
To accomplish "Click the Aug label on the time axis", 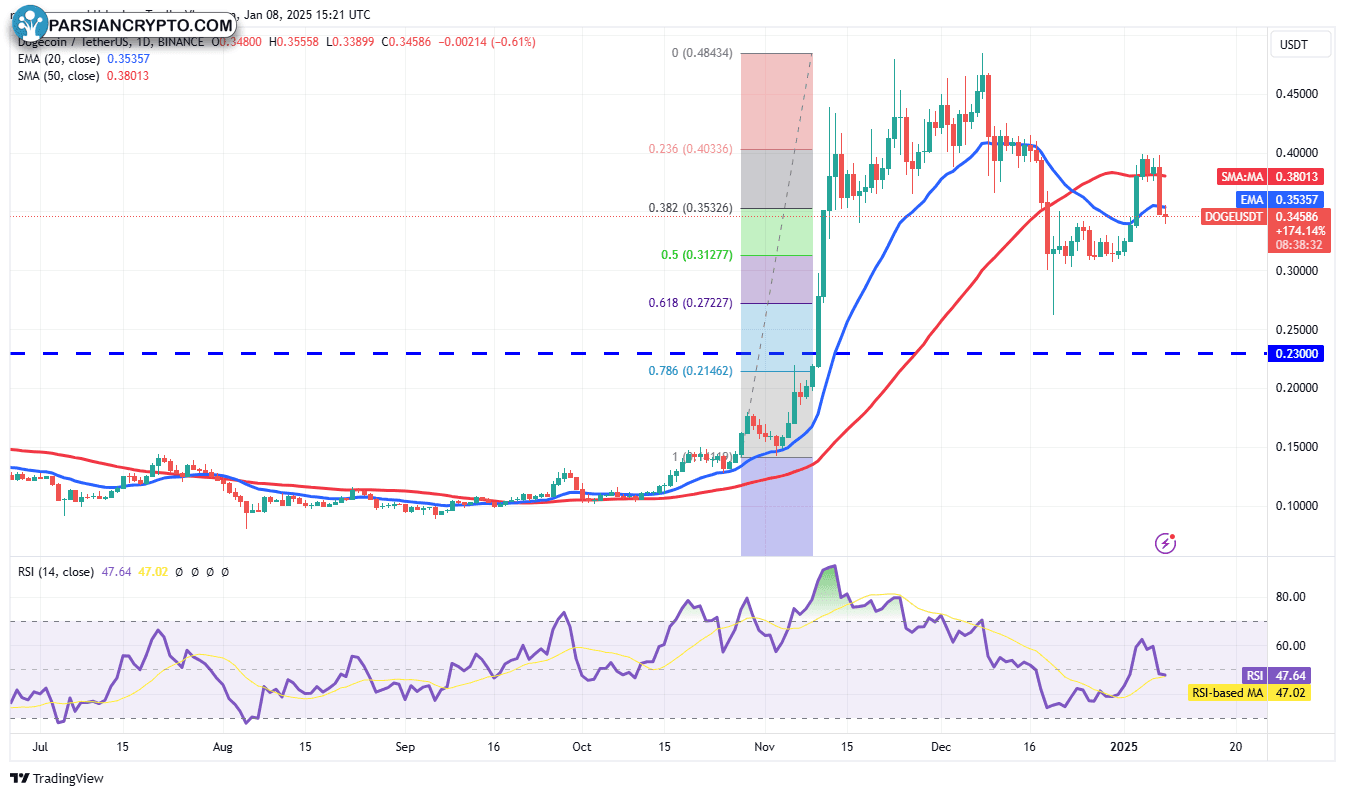I will tap(223, 747).
